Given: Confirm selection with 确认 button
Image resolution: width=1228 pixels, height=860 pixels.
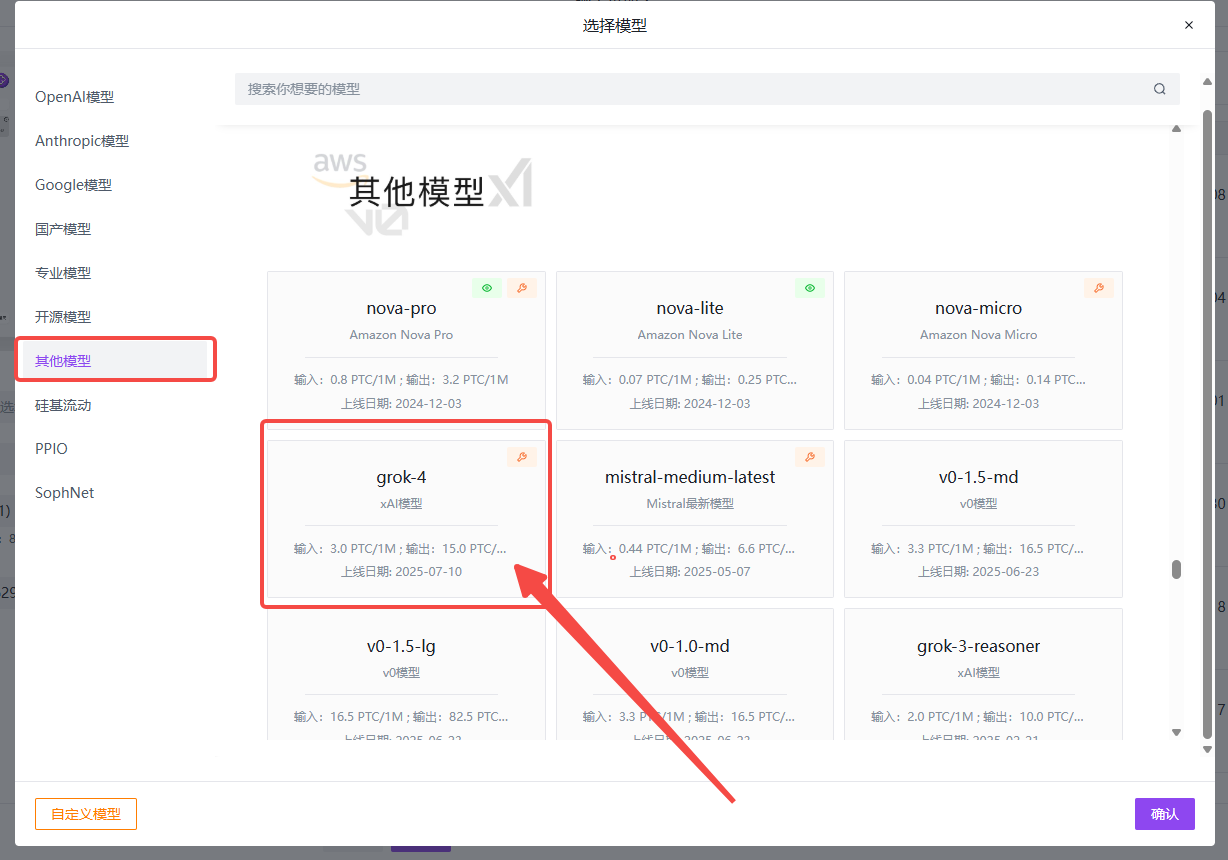Looking at the screenshot, I should [1165, 814].
